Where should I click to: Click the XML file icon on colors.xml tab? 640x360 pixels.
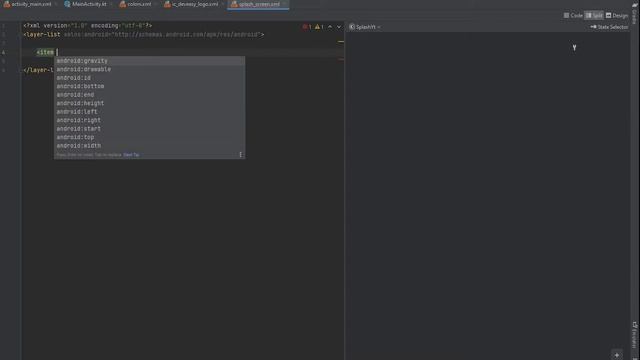[122, 4]
